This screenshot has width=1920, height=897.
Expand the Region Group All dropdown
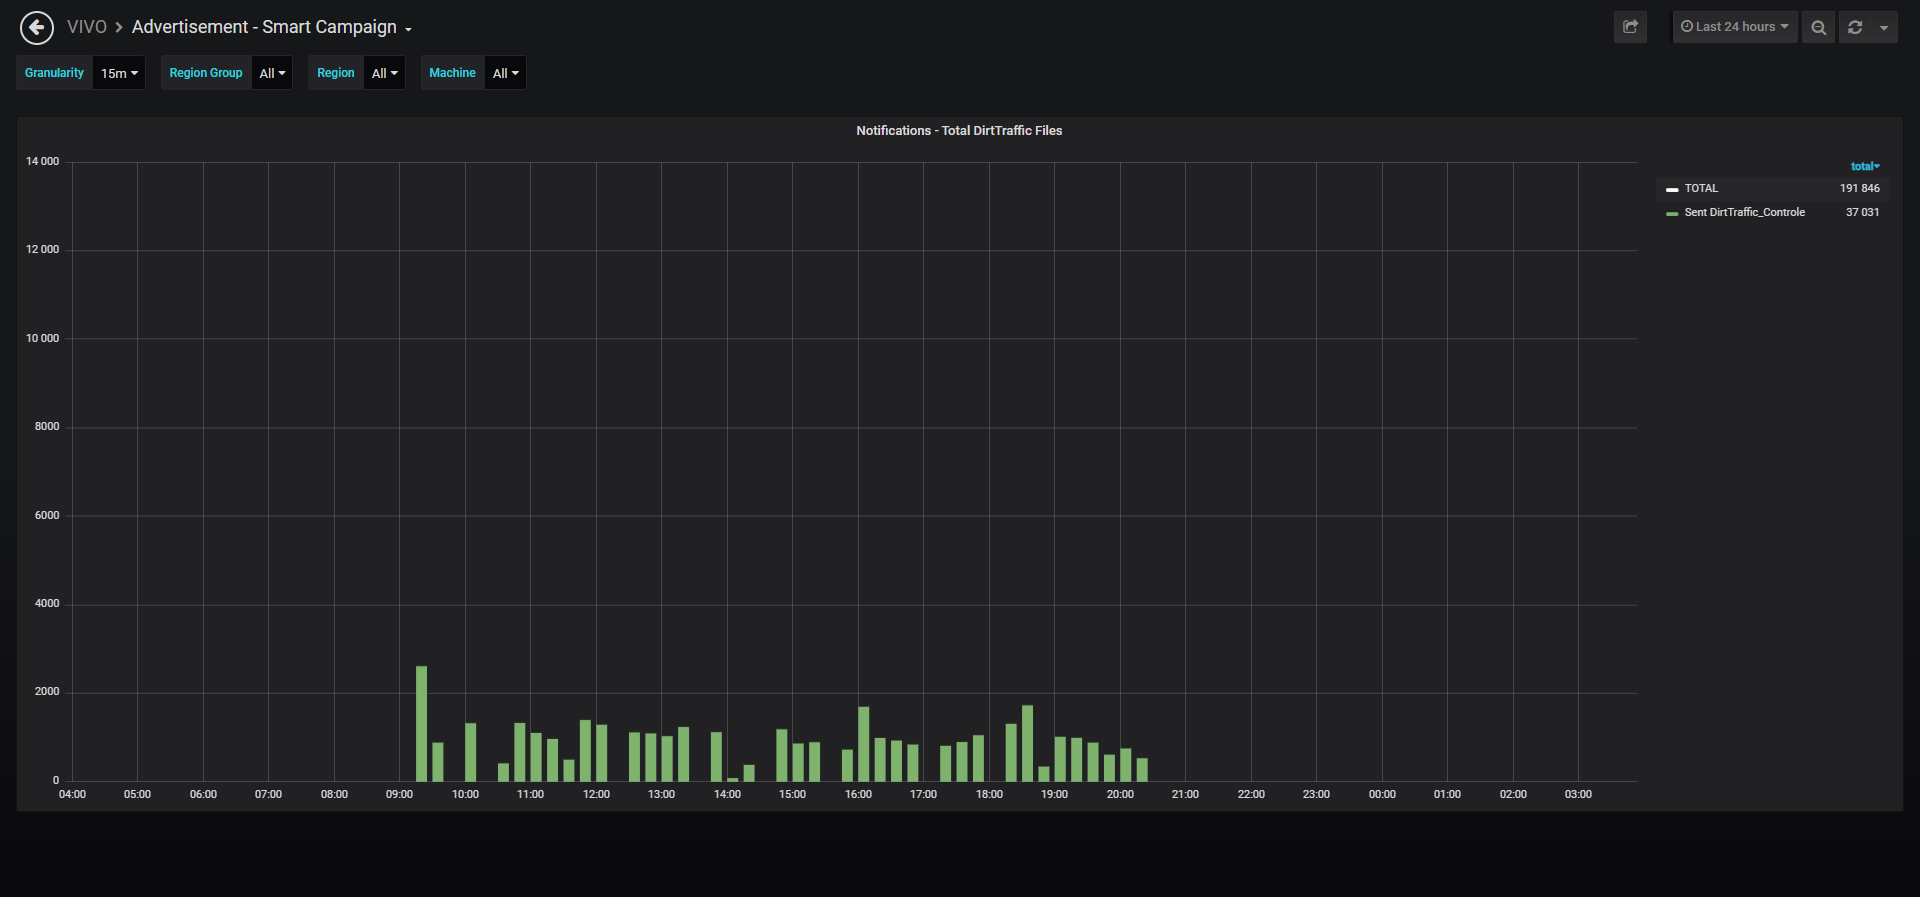272,73
